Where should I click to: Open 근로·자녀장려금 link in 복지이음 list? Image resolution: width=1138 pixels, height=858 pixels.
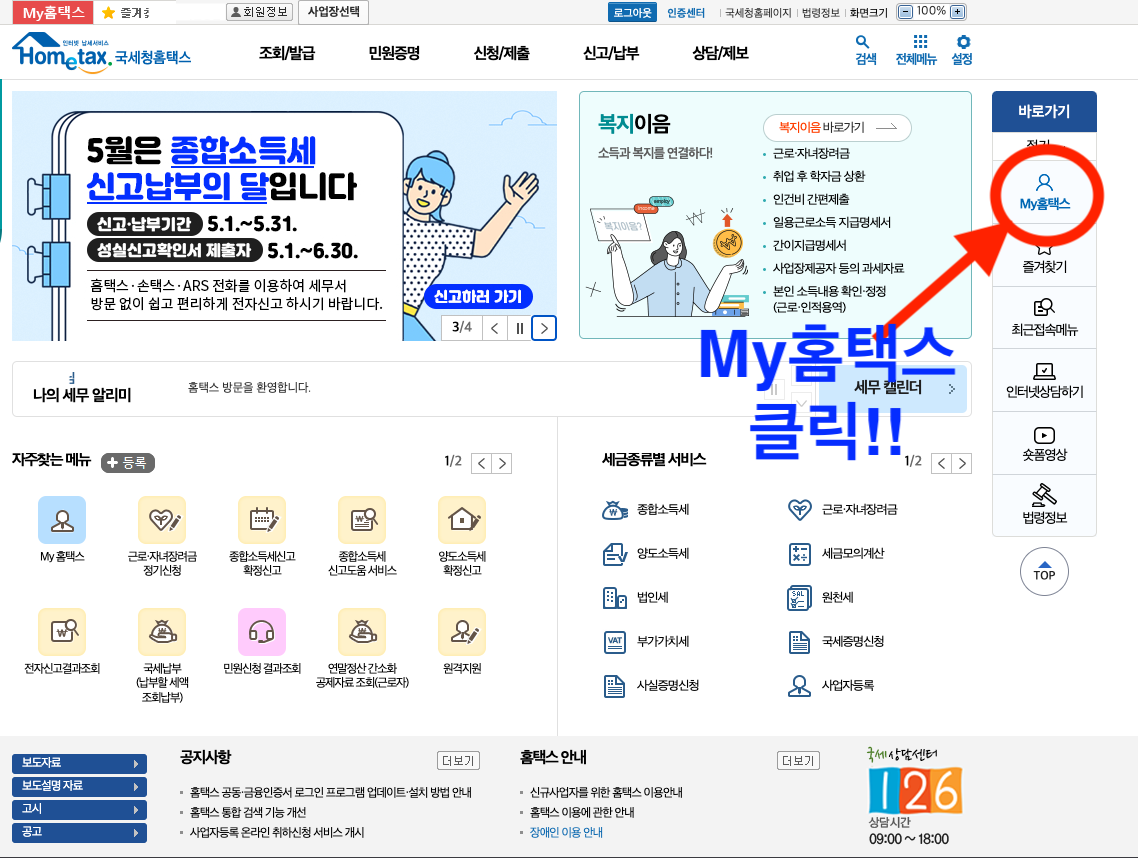coord(811,153)
